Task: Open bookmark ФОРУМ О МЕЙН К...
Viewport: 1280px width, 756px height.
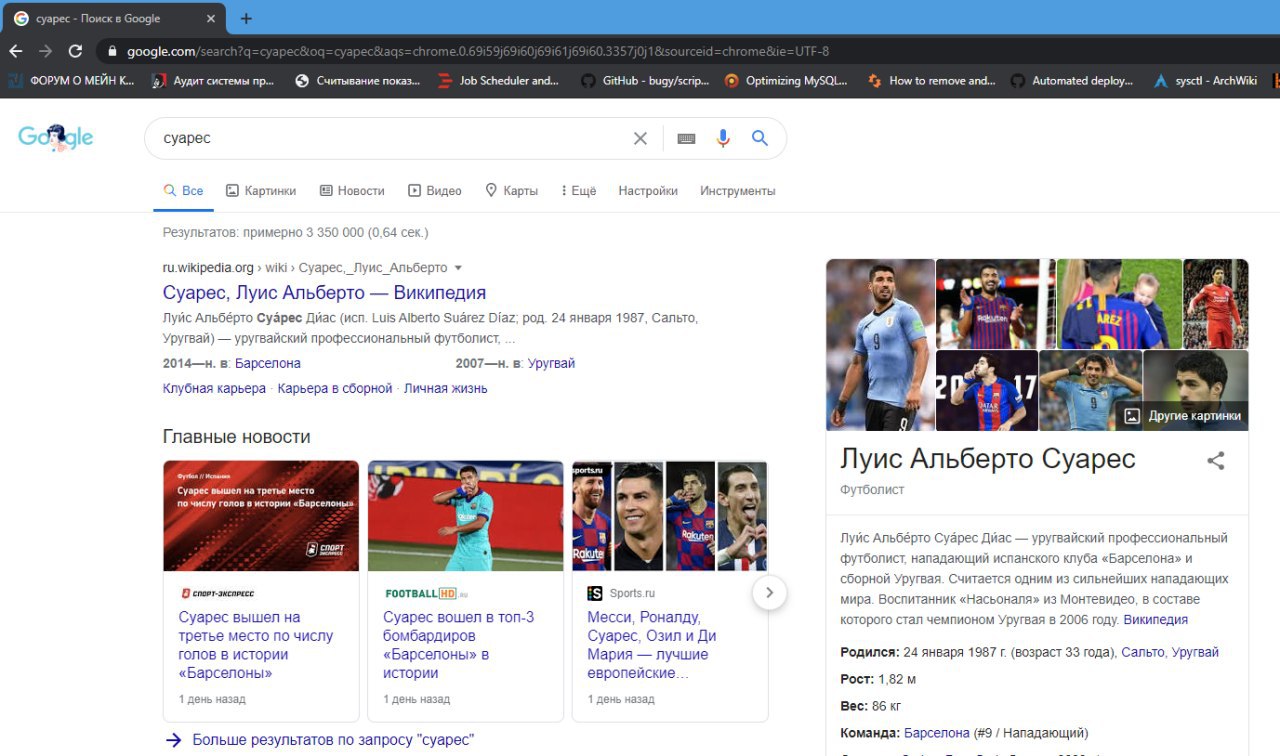Action: point(70,81)
